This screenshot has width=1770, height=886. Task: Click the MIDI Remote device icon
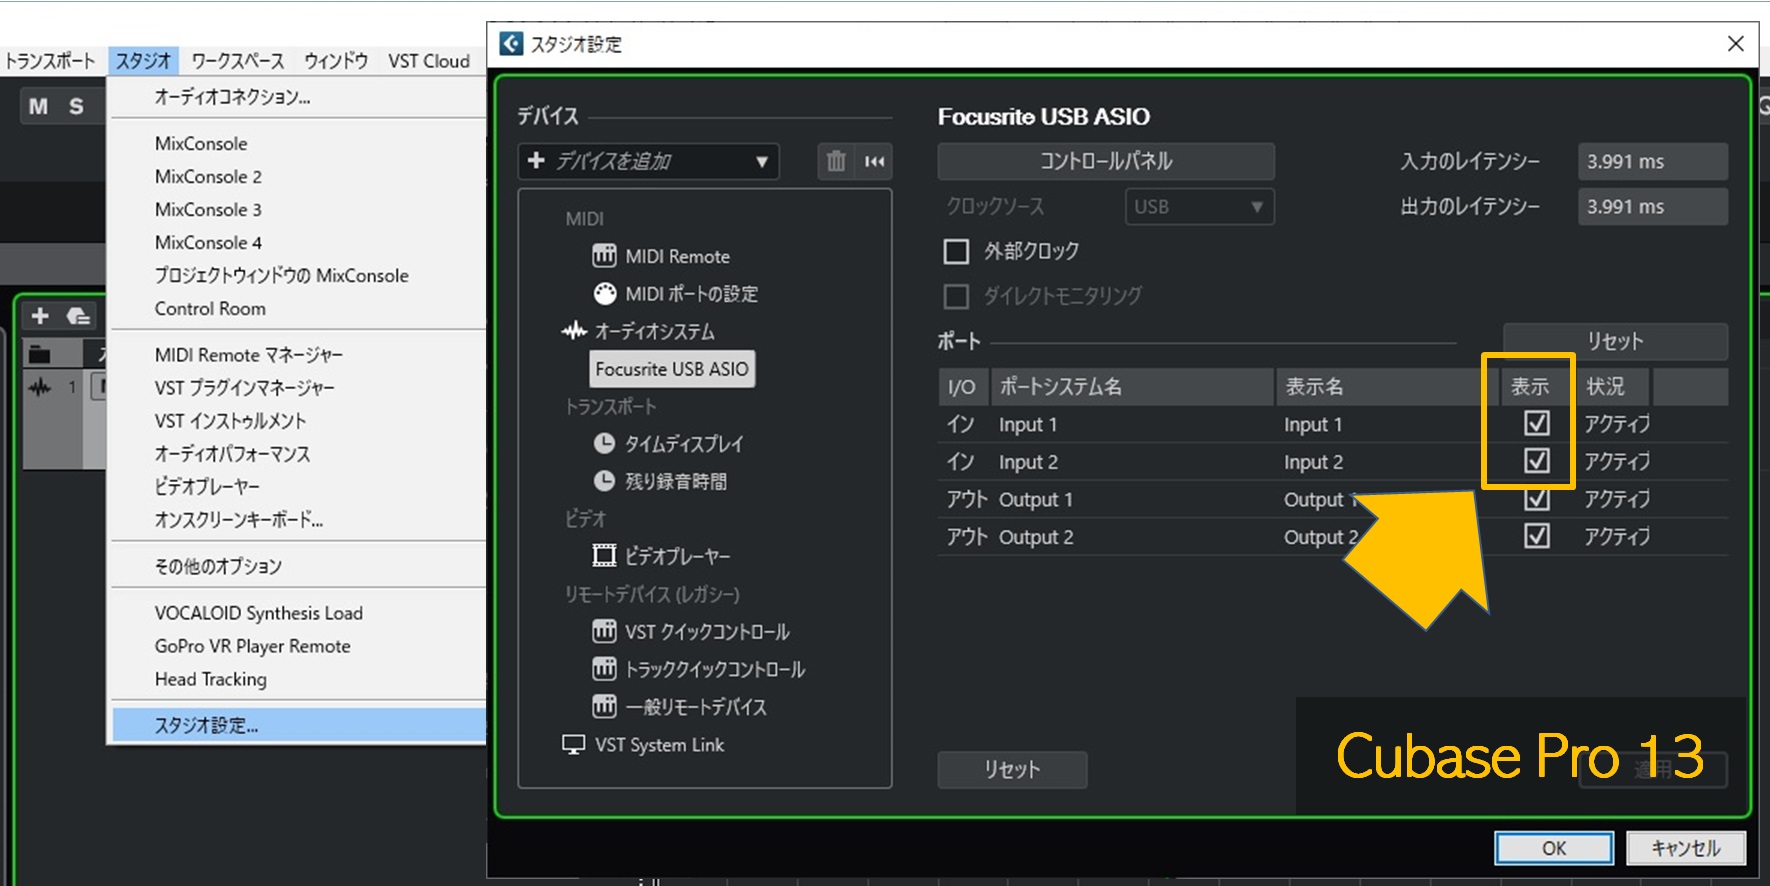click(x=604, y=256)
